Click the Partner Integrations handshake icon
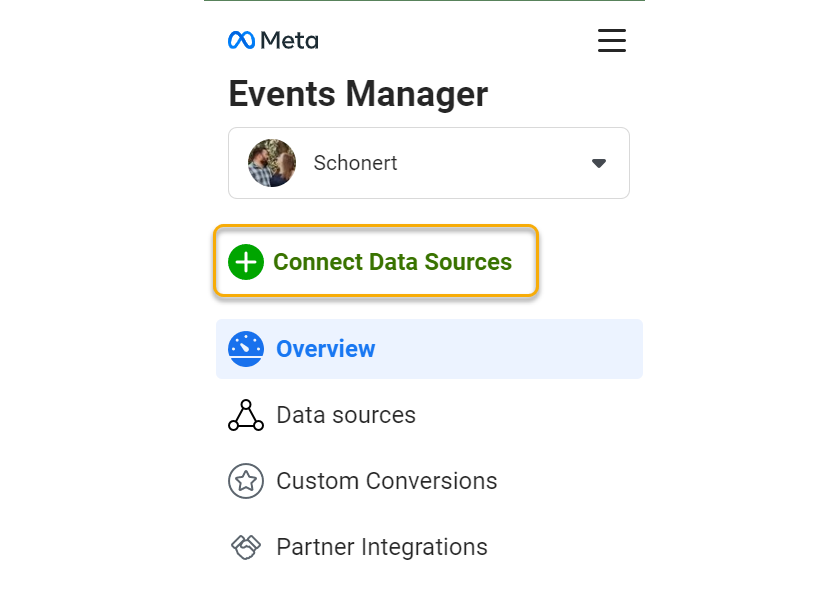 [x=245, y=547]
